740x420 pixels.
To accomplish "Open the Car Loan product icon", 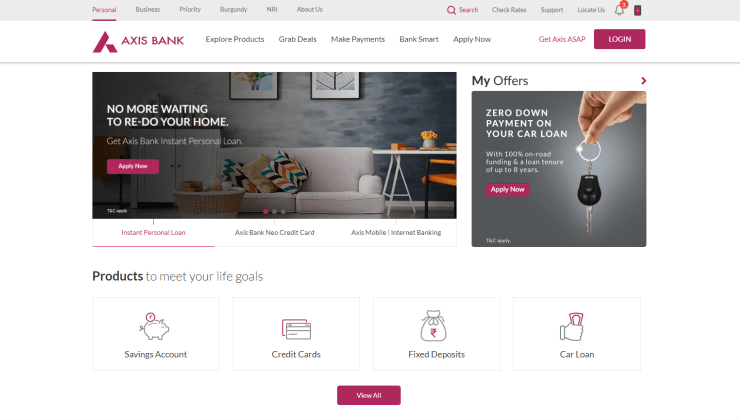I will click(572, 327).
